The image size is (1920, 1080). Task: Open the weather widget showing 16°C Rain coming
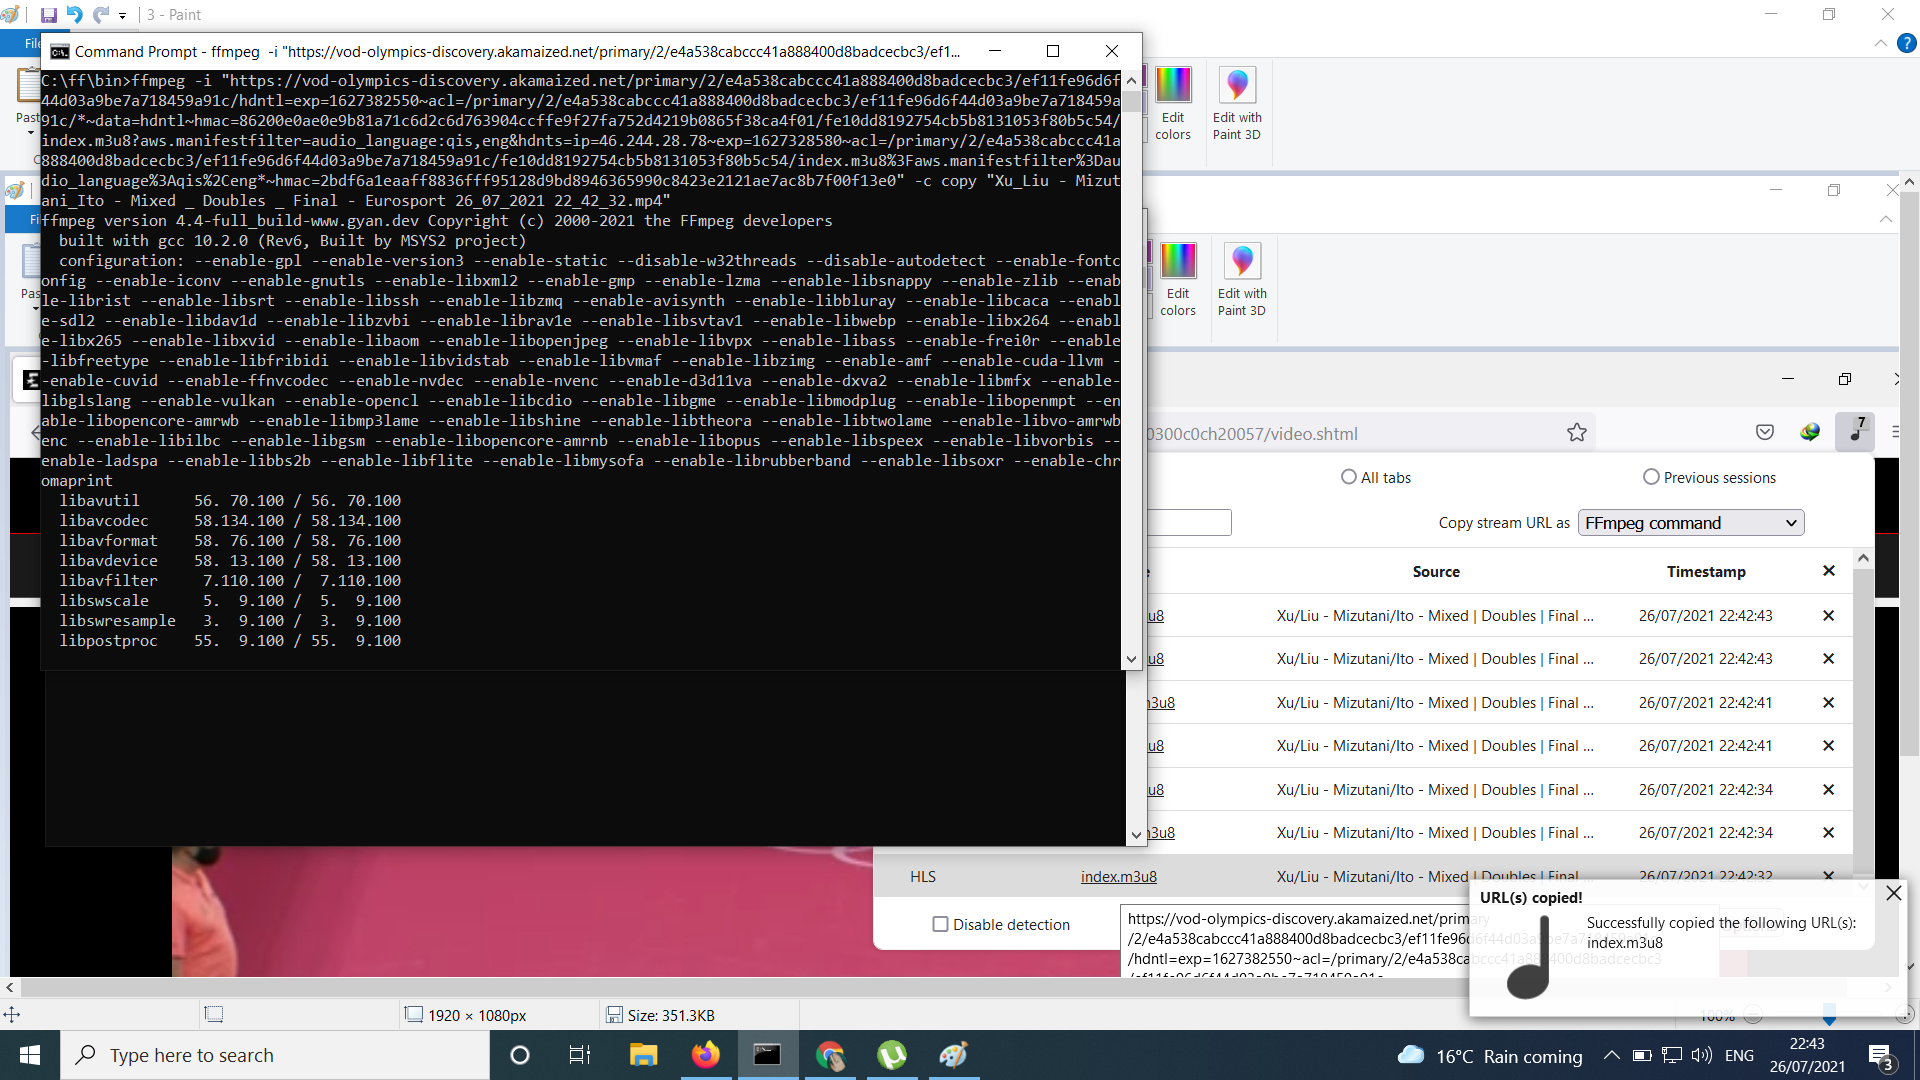coord(1490,1056)
